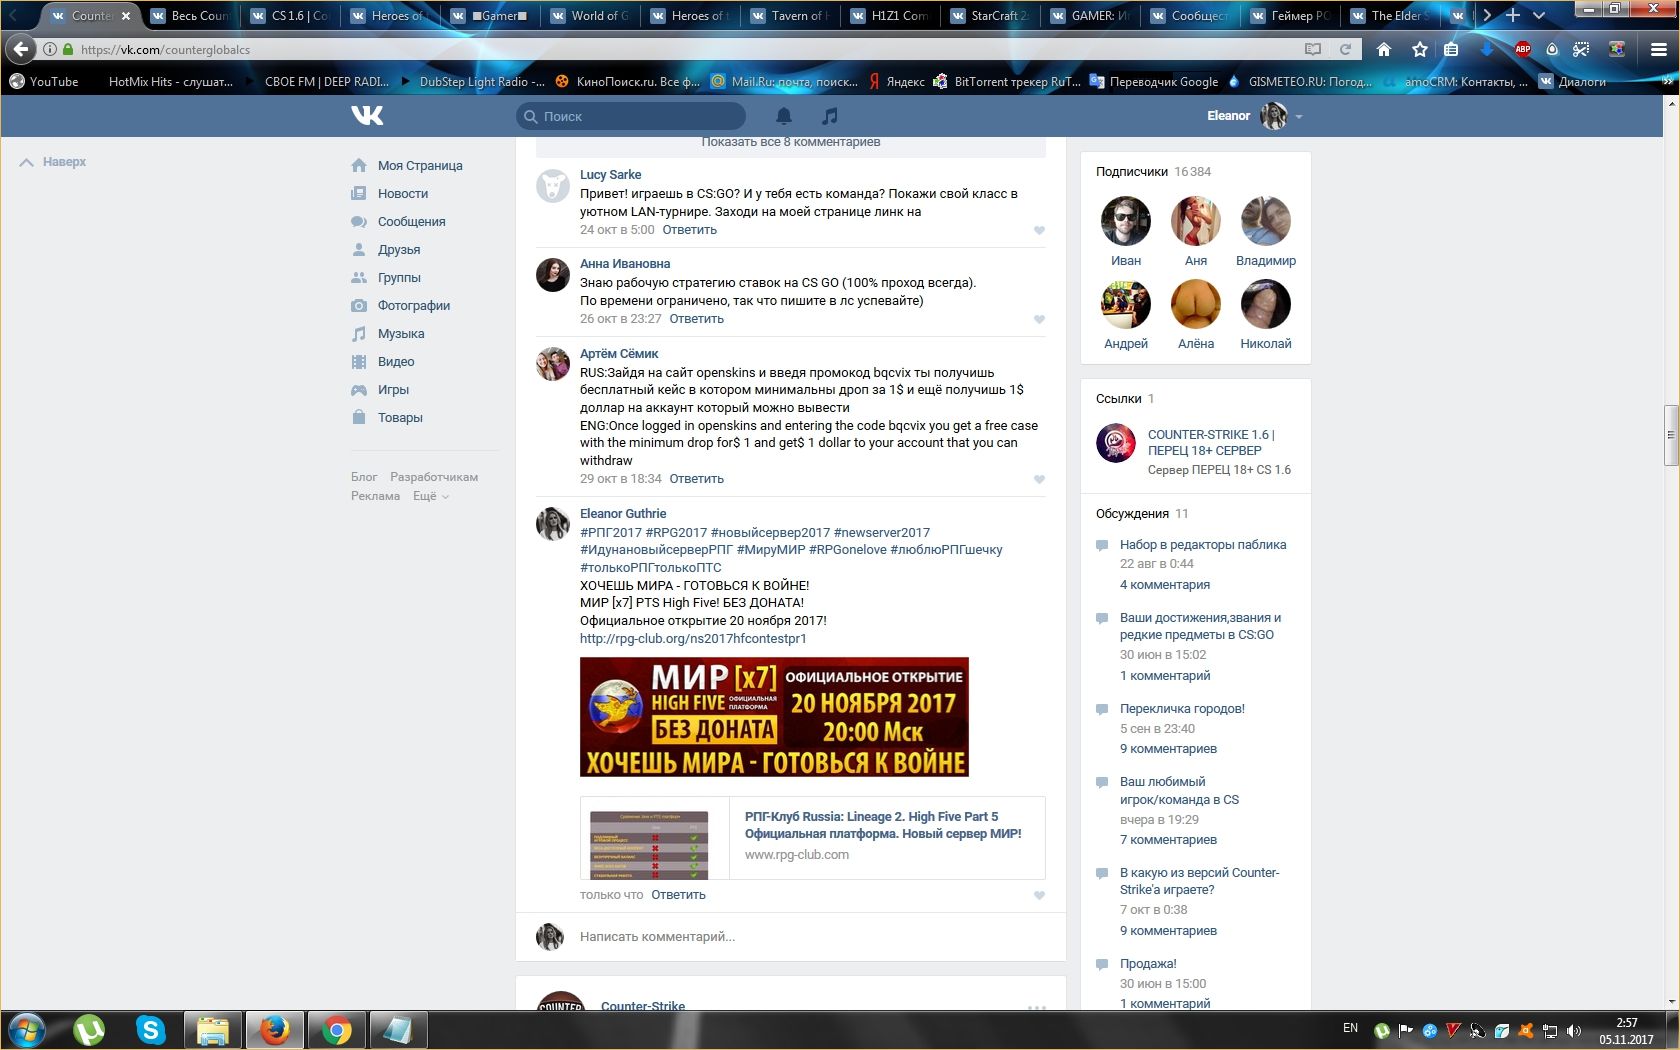This screenshot has height=1050, width=1680.
Task: Show all 8 comments (Показать все 8 комментариев)
Action: [x=791, y=142]
